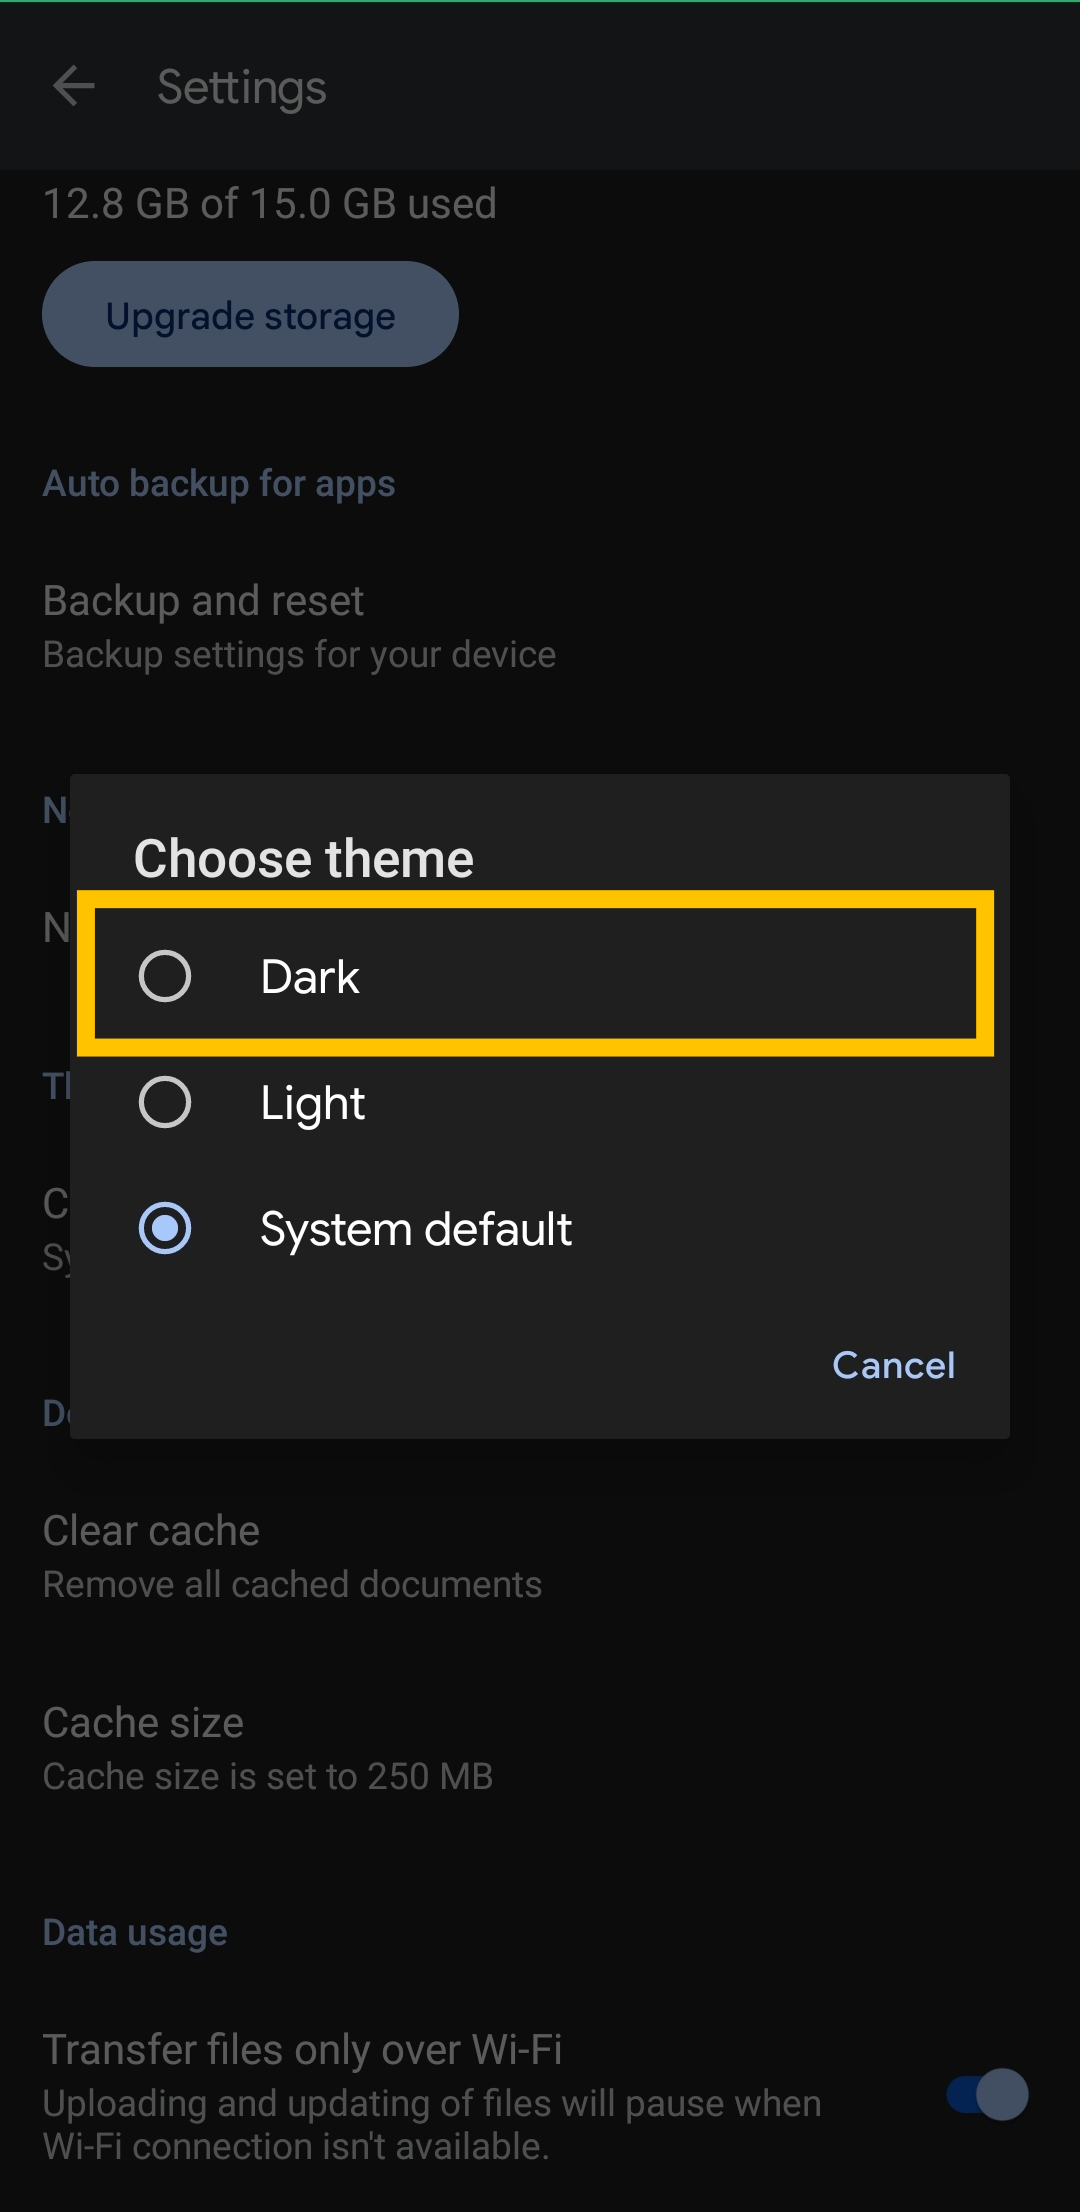The height and width of the screenshot is (2212, 1080).
Task: Tap the Clear cache option
Action: click(x=151, y=1531)
